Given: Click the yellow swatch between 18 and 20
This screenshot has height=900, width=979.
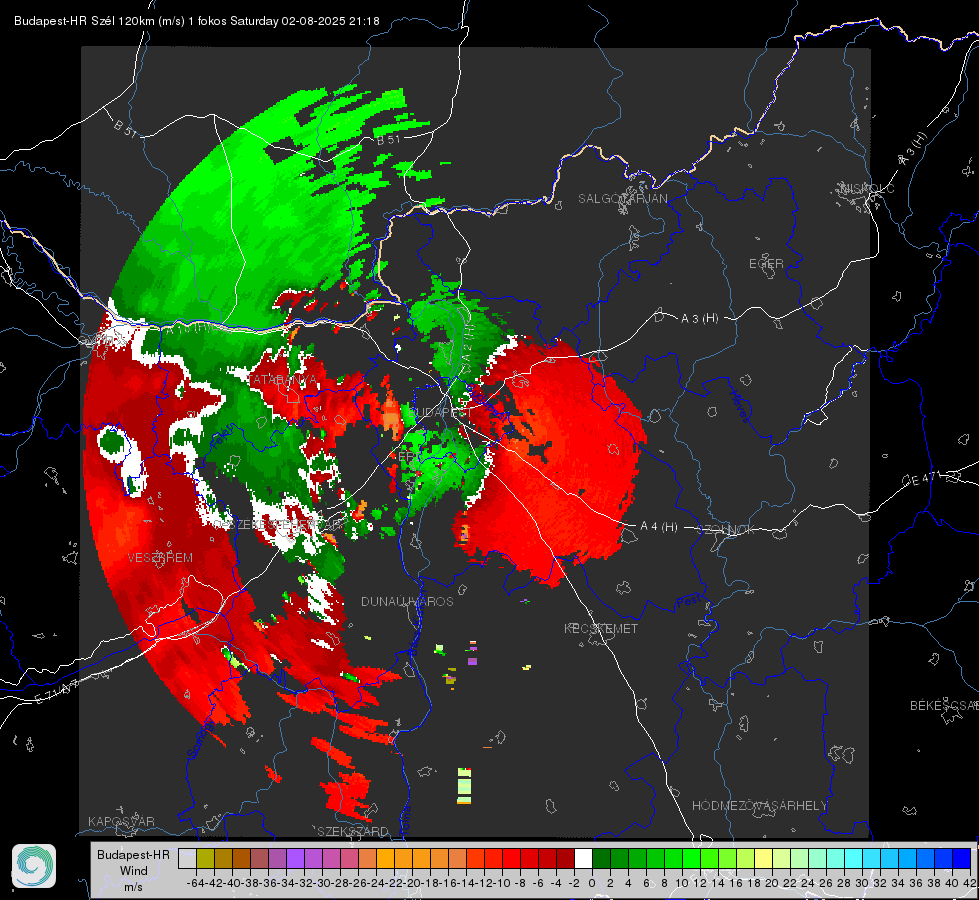Looking at the screenshot, I should point(763,858).
